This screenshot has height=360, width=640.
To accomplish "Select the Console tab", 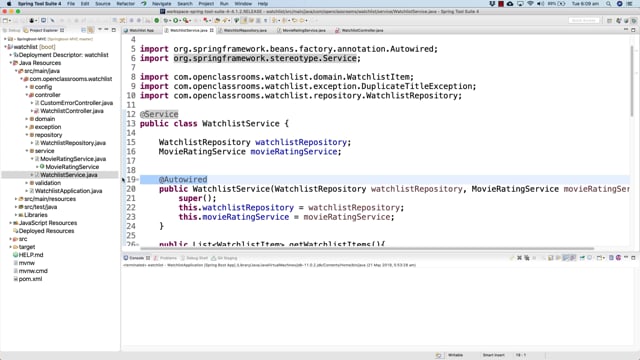I will (136, 258).
